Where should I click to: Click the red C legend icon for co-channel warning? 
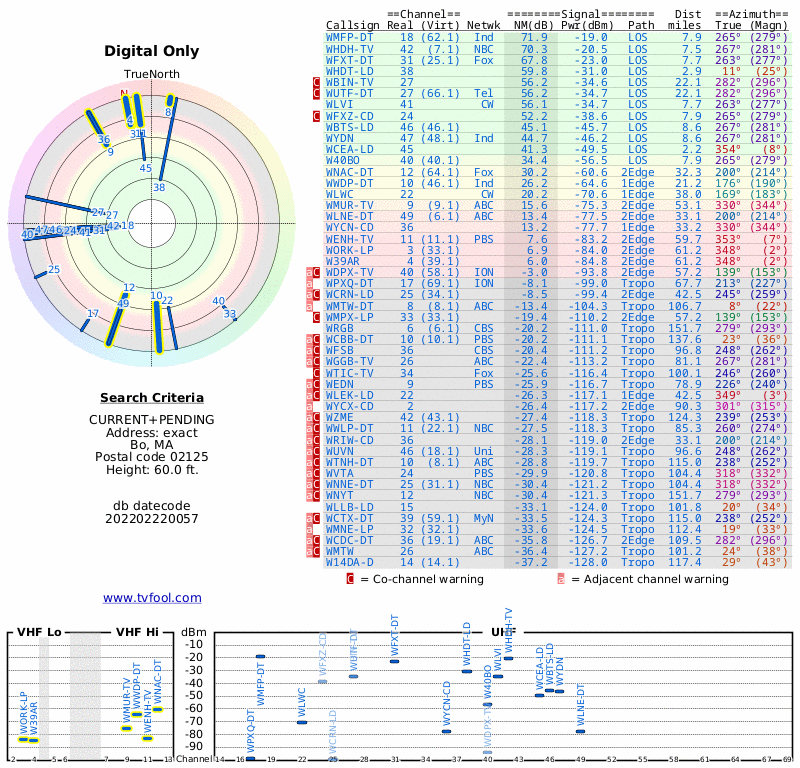tap(350, 579)
